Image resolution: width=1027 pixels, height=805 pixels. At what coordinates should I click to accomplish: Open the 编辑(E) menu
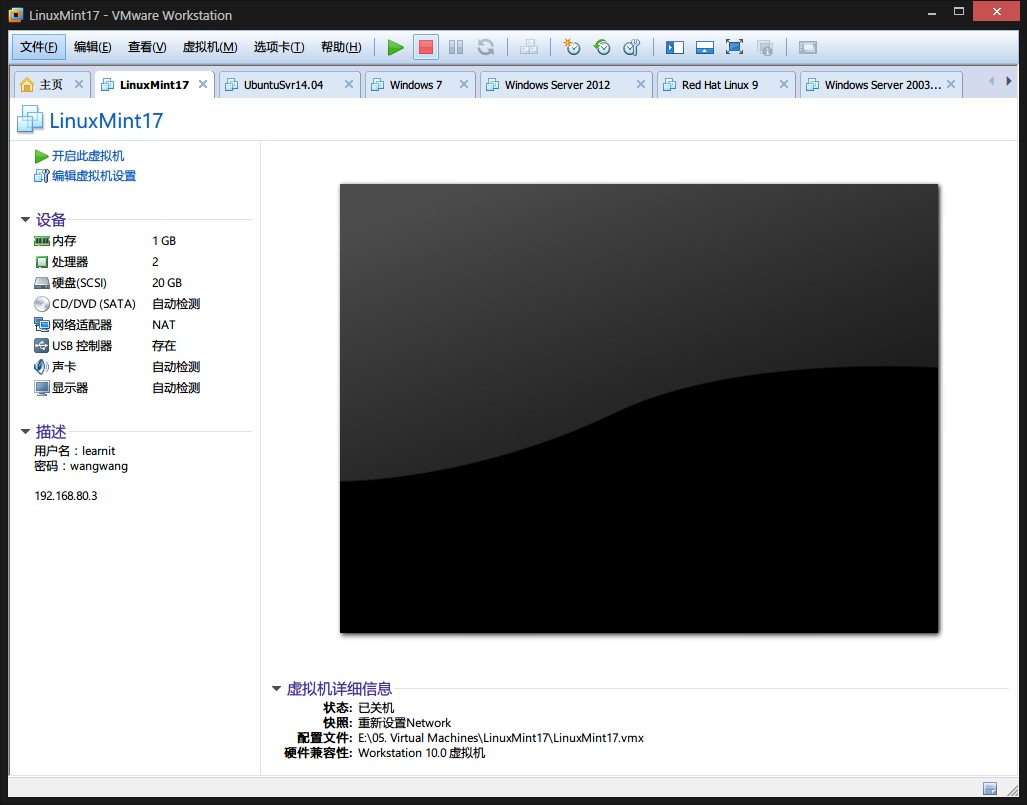tap(92, 47)
